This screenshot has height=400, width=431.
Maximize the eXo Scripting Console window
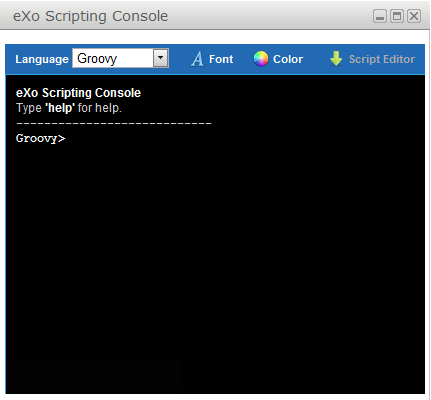click(x=397, y=16)
